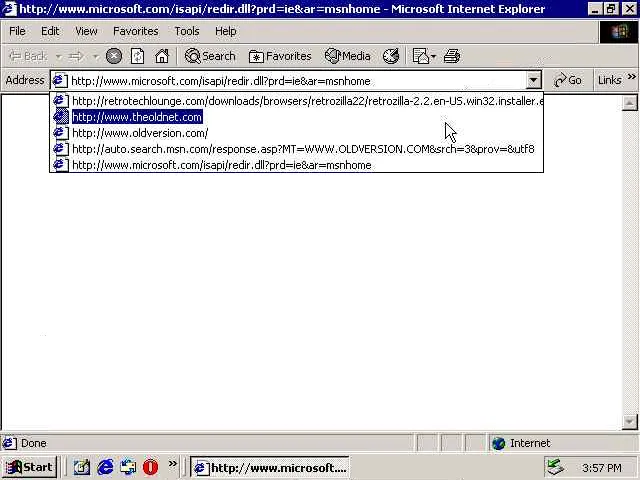Collapse the Address bar dropdown arrow

533,80
